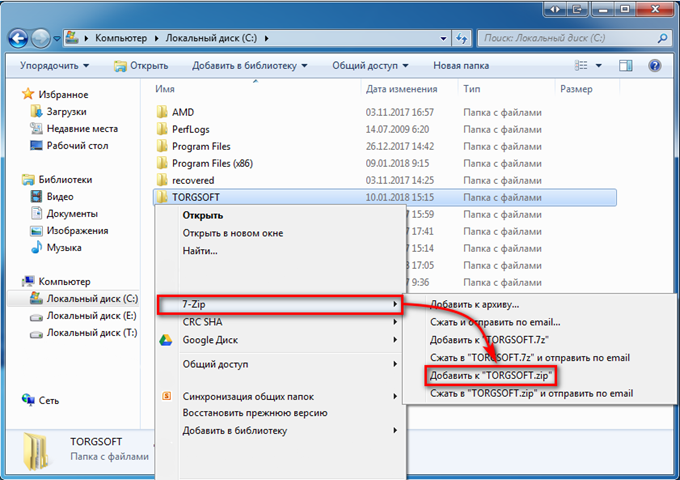Click the Open button in toolbar

tap(141, 66)
